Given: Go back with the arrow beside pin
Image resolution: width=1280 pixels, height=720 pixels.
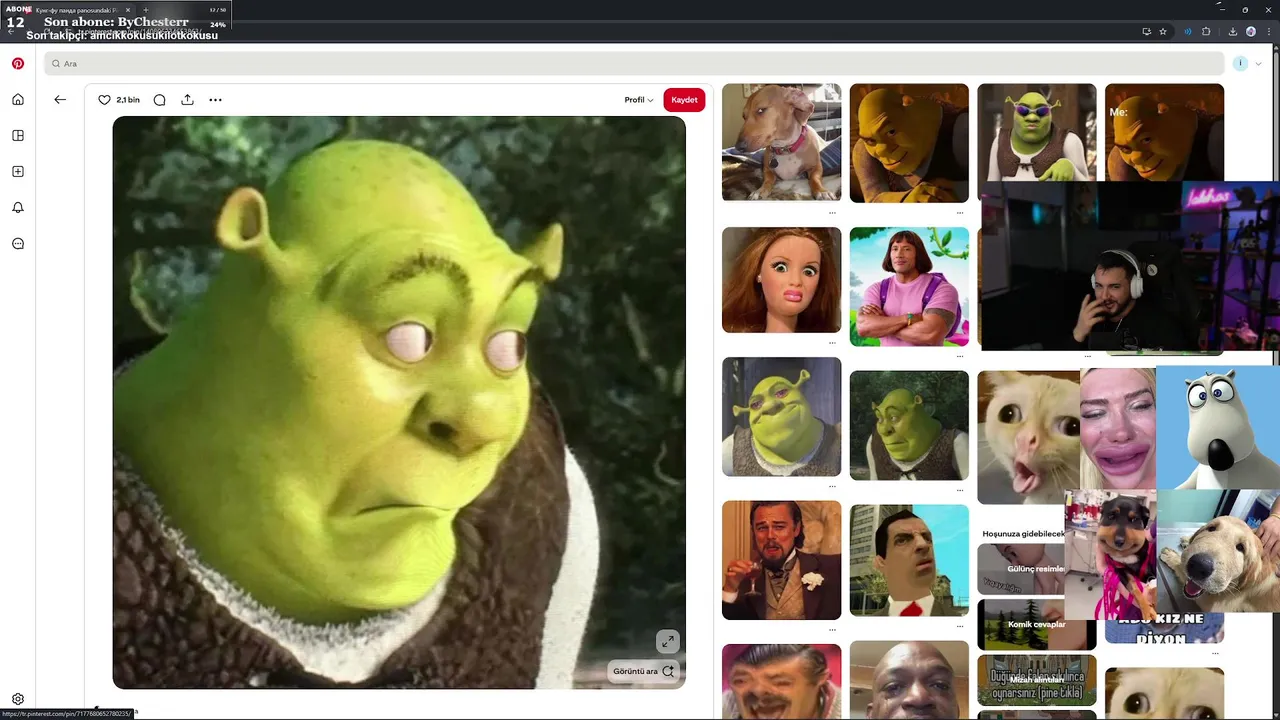Looking at the screenshot, I should 60,99.
